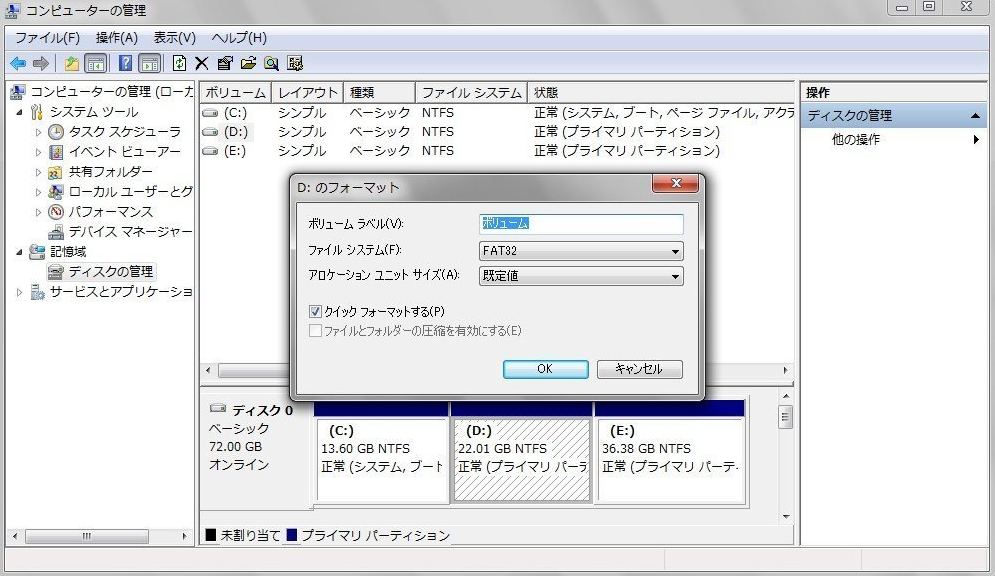This screenshot has height=576, width=995.
Task: Click the ディスクの管理 tree icon
Action: click(x=56, y=272)
